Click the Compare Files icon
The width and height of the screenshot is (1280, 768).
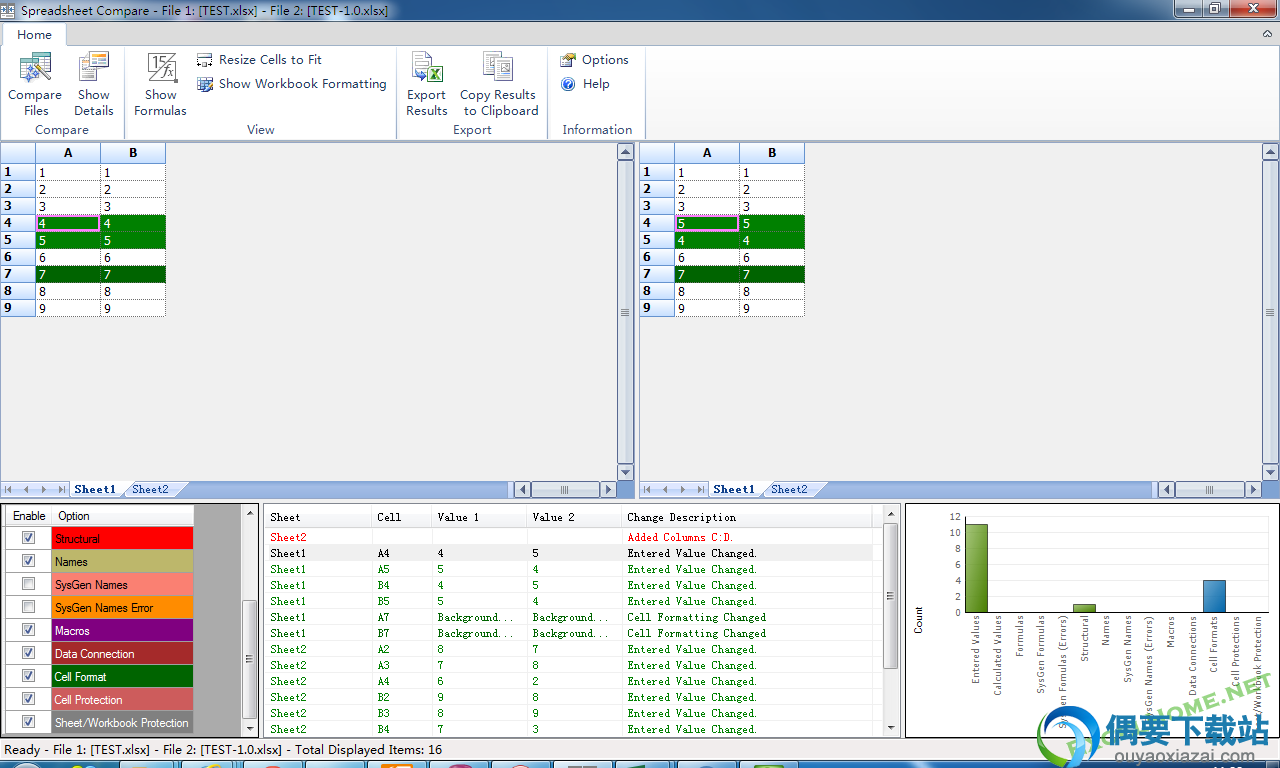[35, 68]
